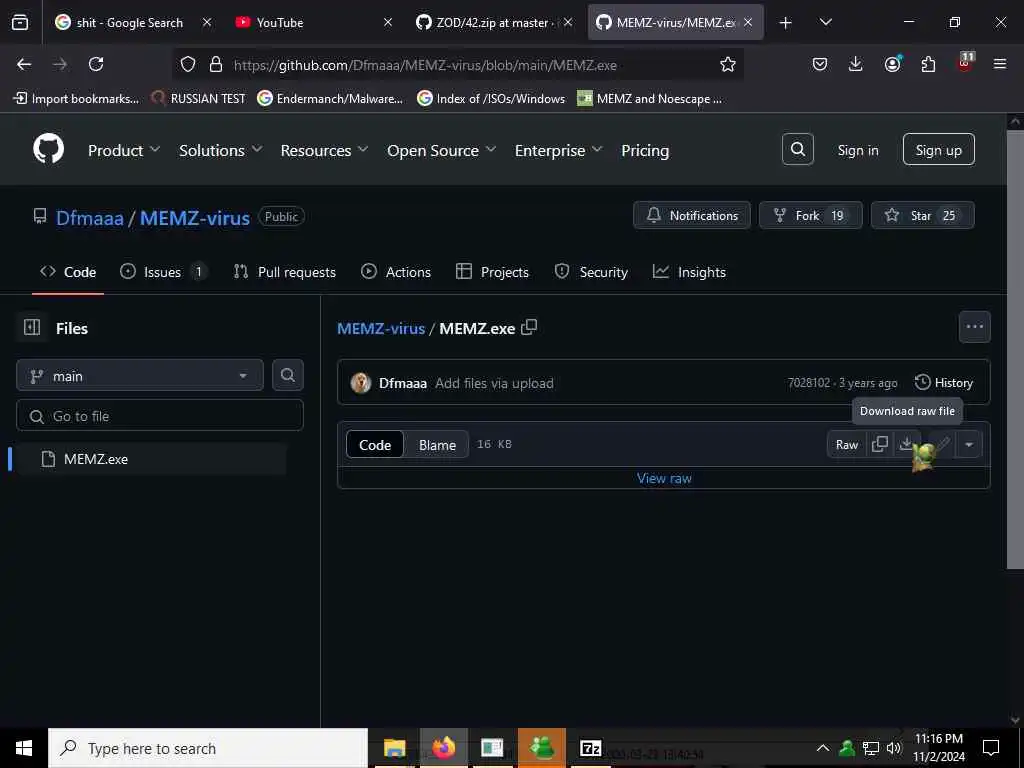Show tracking protection shield info
The image size is (1024, 768).
point(188,64)
